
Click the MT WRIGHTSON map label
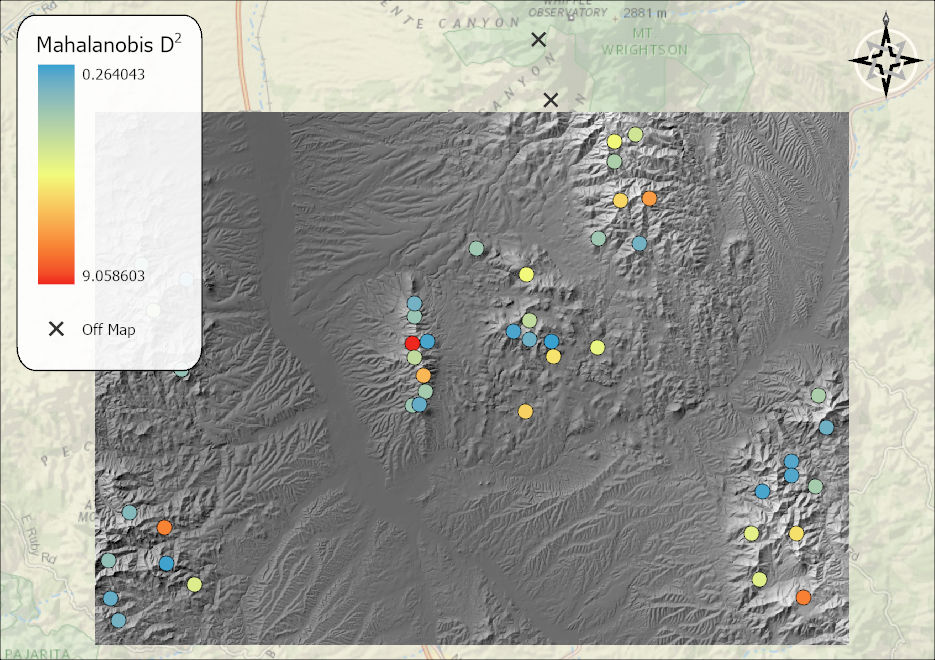[x=644, y=42]
